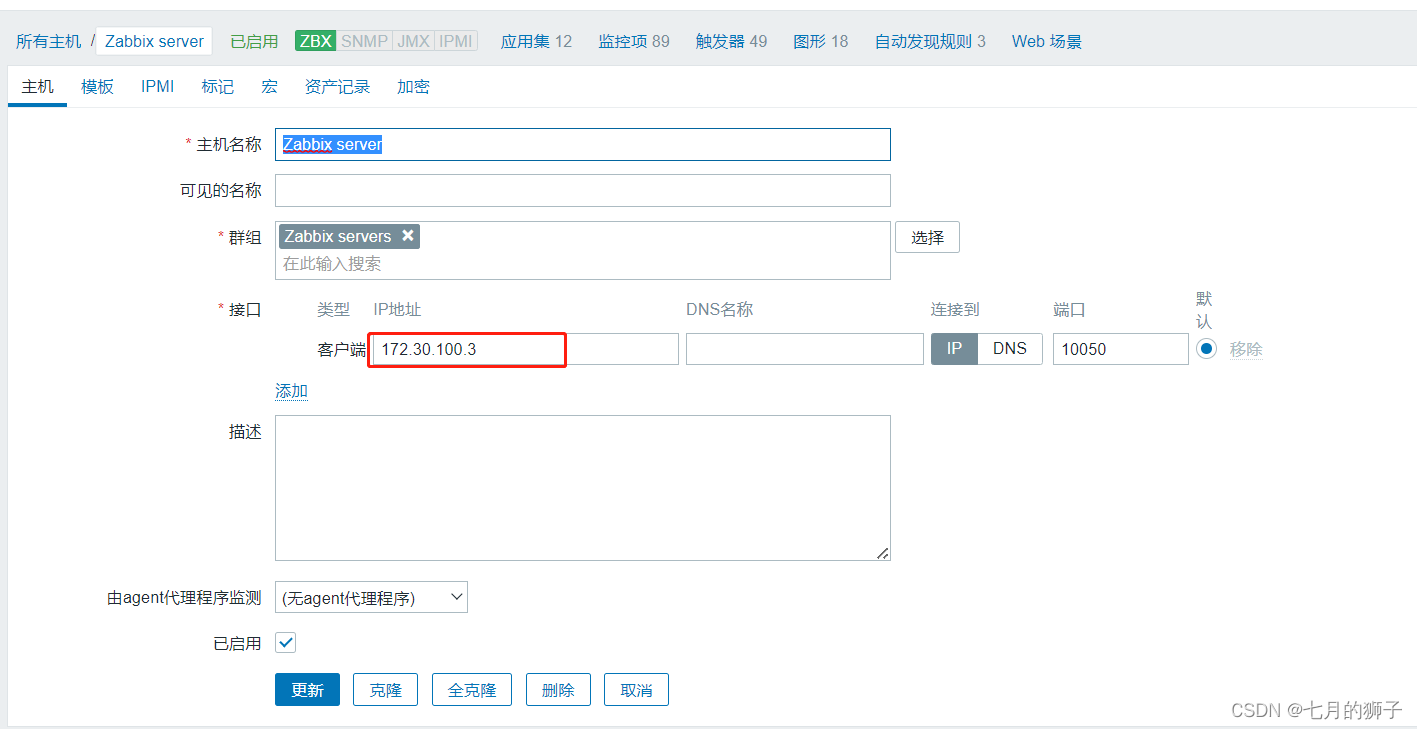Screen dimensions: 1417x729
Task: Click the 移除 interface link
Action: click(x=1246, y=349)
